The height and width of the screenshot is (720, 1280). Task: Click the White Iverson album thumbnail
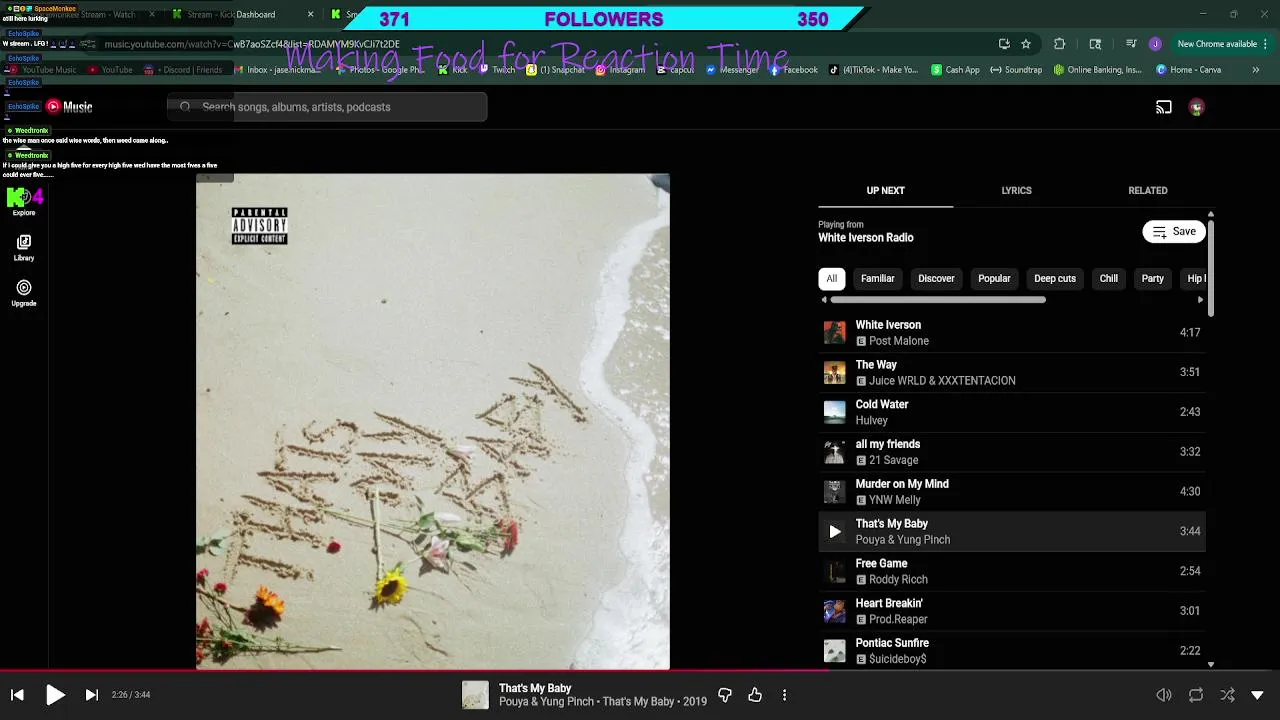point(835,333)
